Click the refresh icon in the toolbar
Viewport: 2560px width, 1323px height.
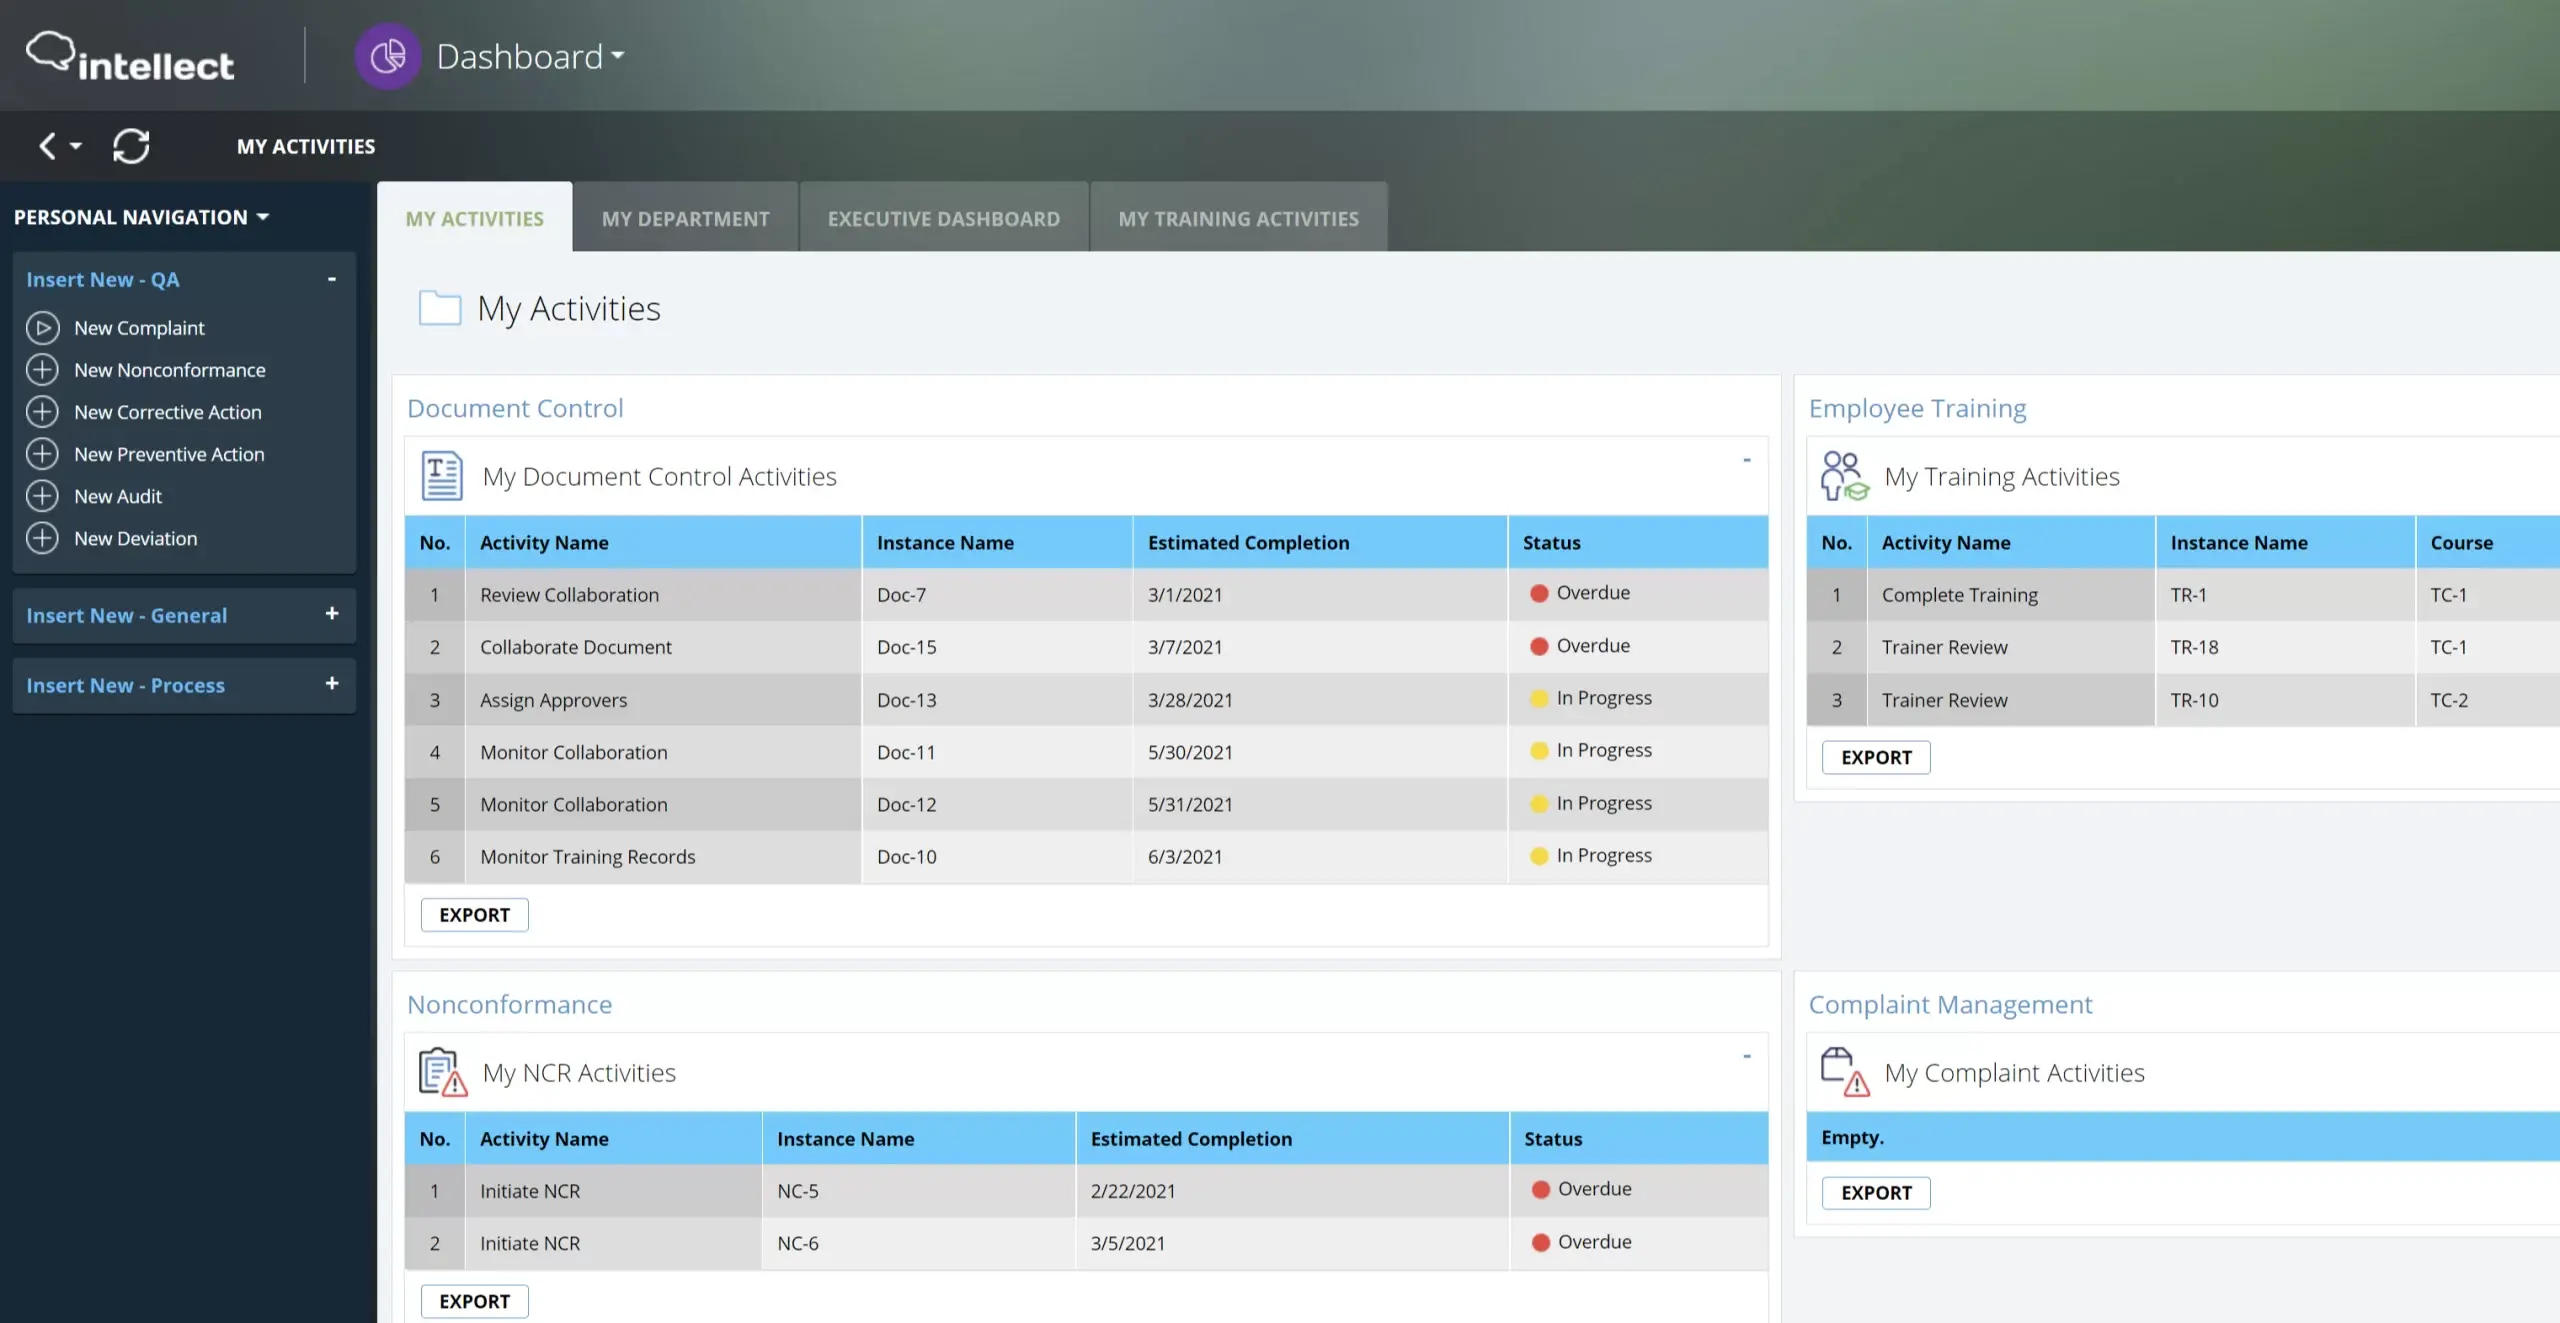coord(131,146)
